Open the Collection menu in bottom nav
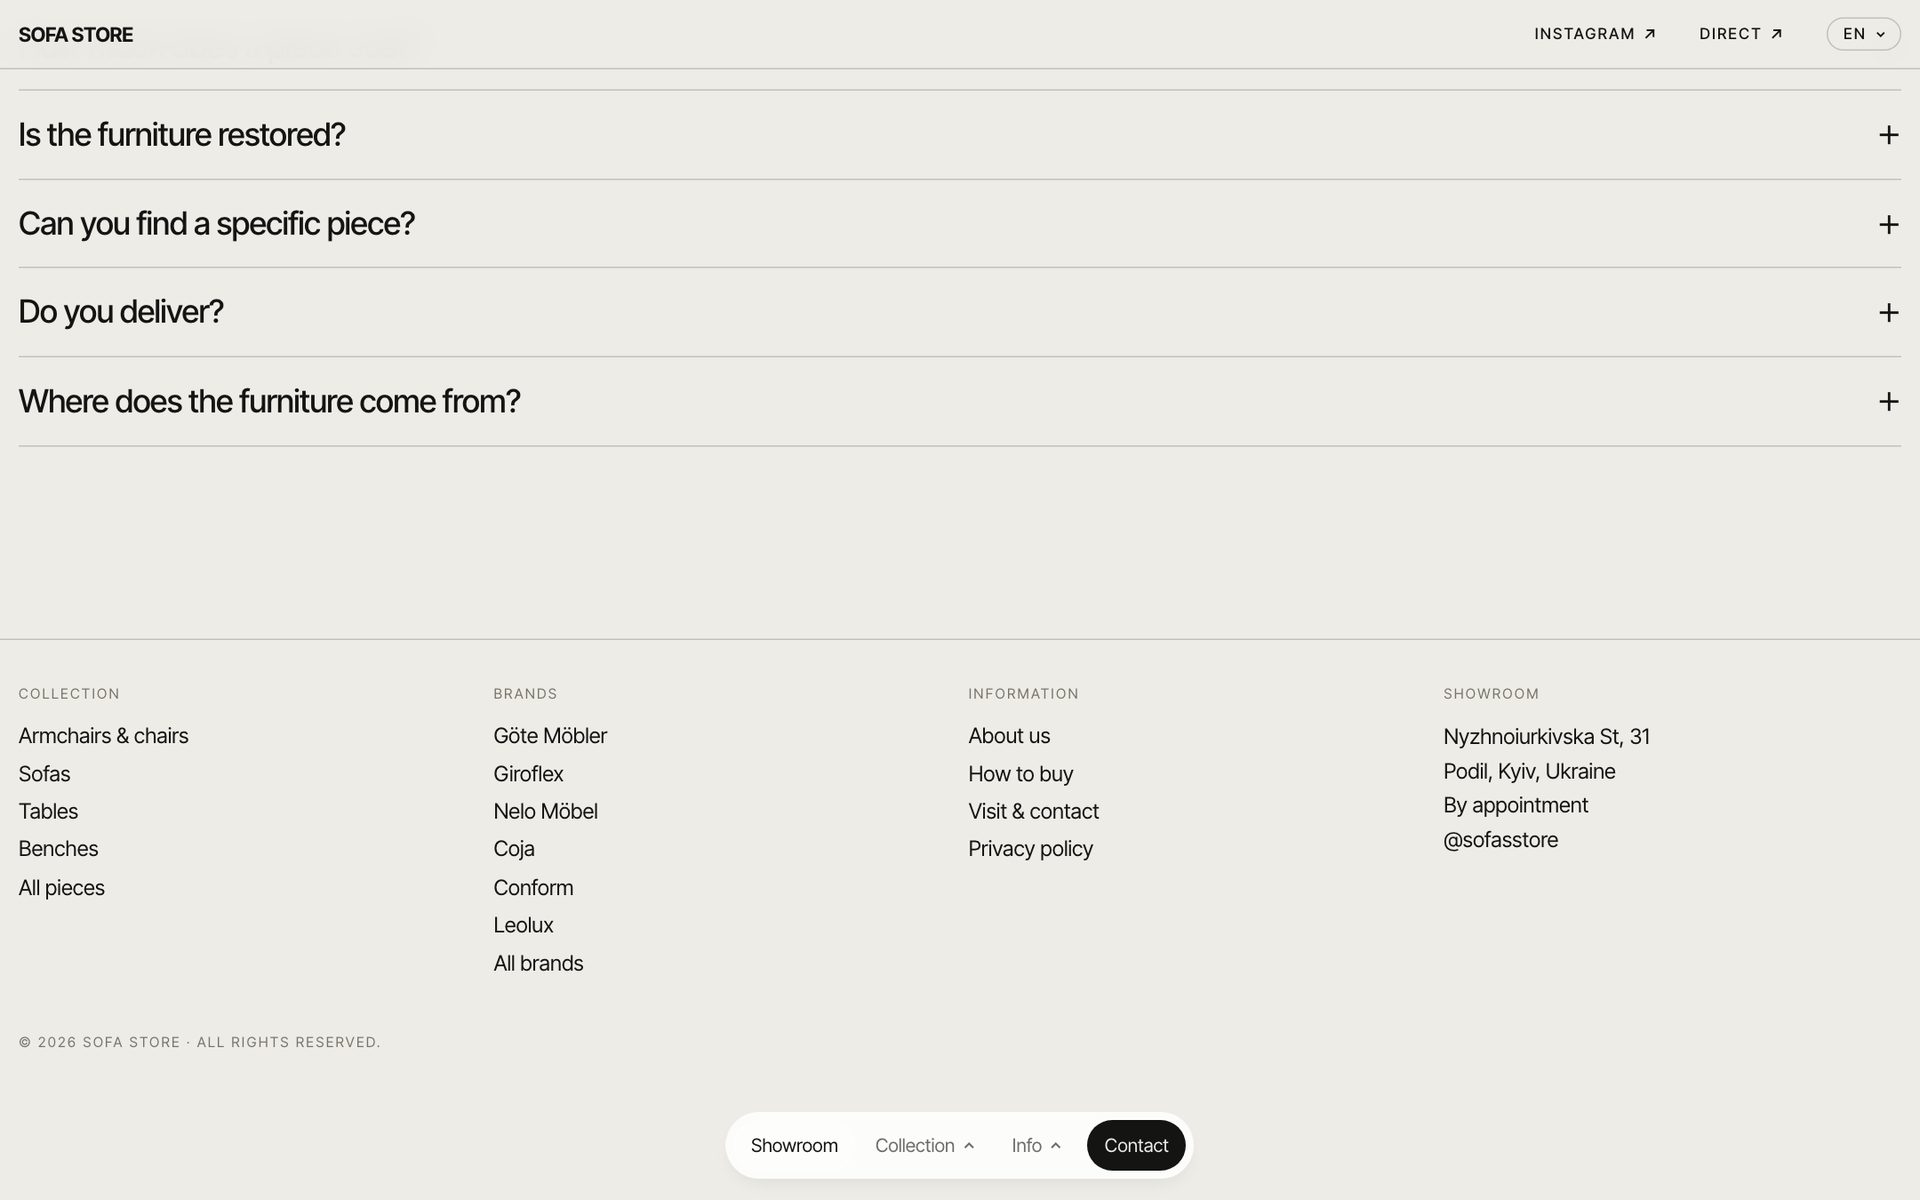 coord(924,1145)
